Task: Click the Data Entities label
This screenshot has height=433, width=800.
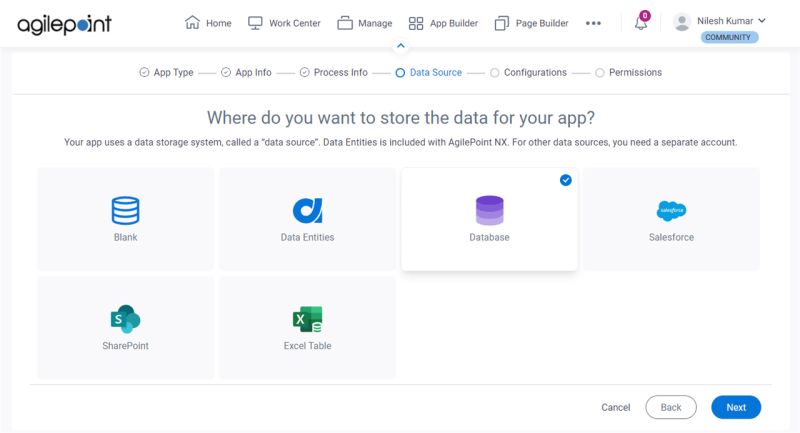Action: 307,237
